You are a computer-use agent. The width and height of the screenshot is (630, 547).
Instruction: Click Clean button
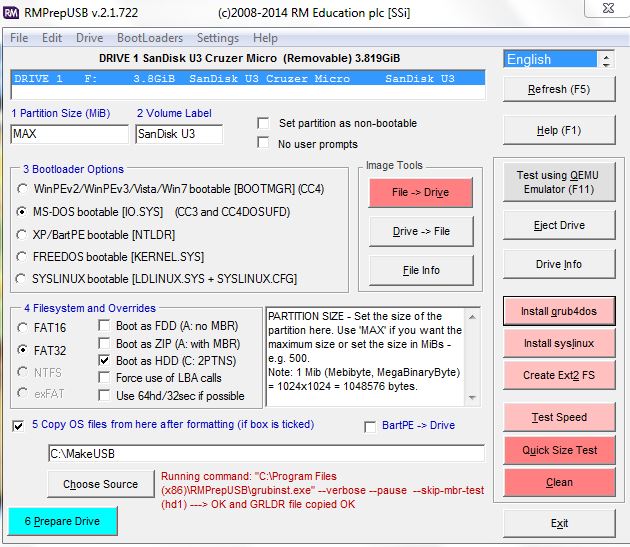559,482
